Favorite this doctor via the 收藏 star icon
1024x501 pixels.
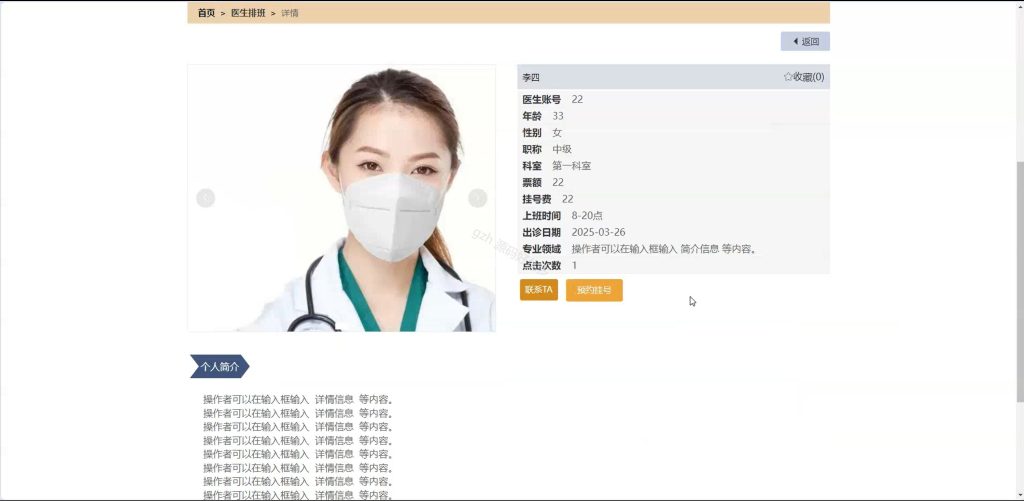pos(788,76)
